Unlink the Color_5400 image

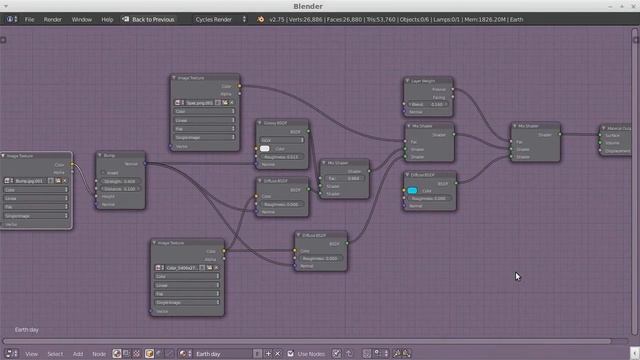[216, 268]
